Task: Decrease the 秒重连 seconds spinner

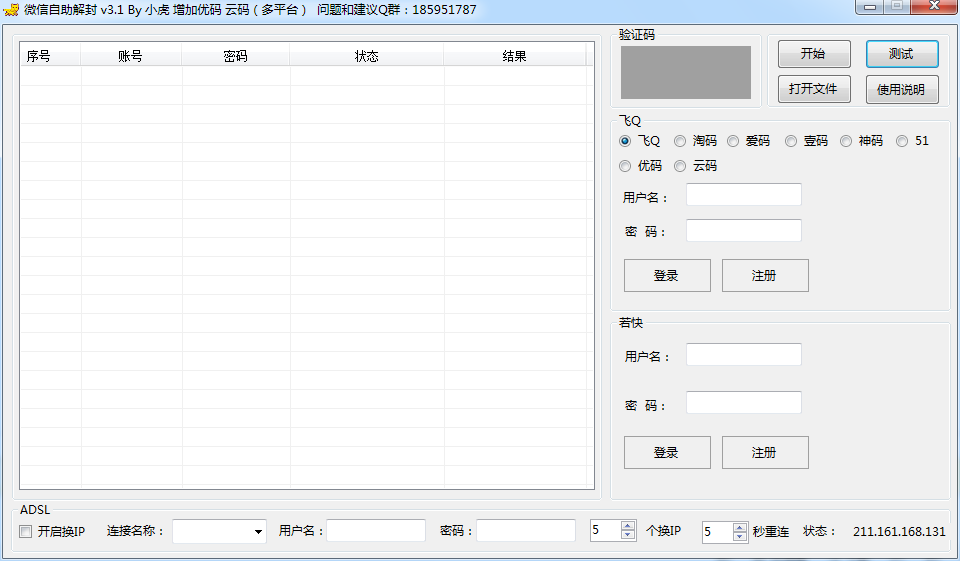Action: point(740,537)
